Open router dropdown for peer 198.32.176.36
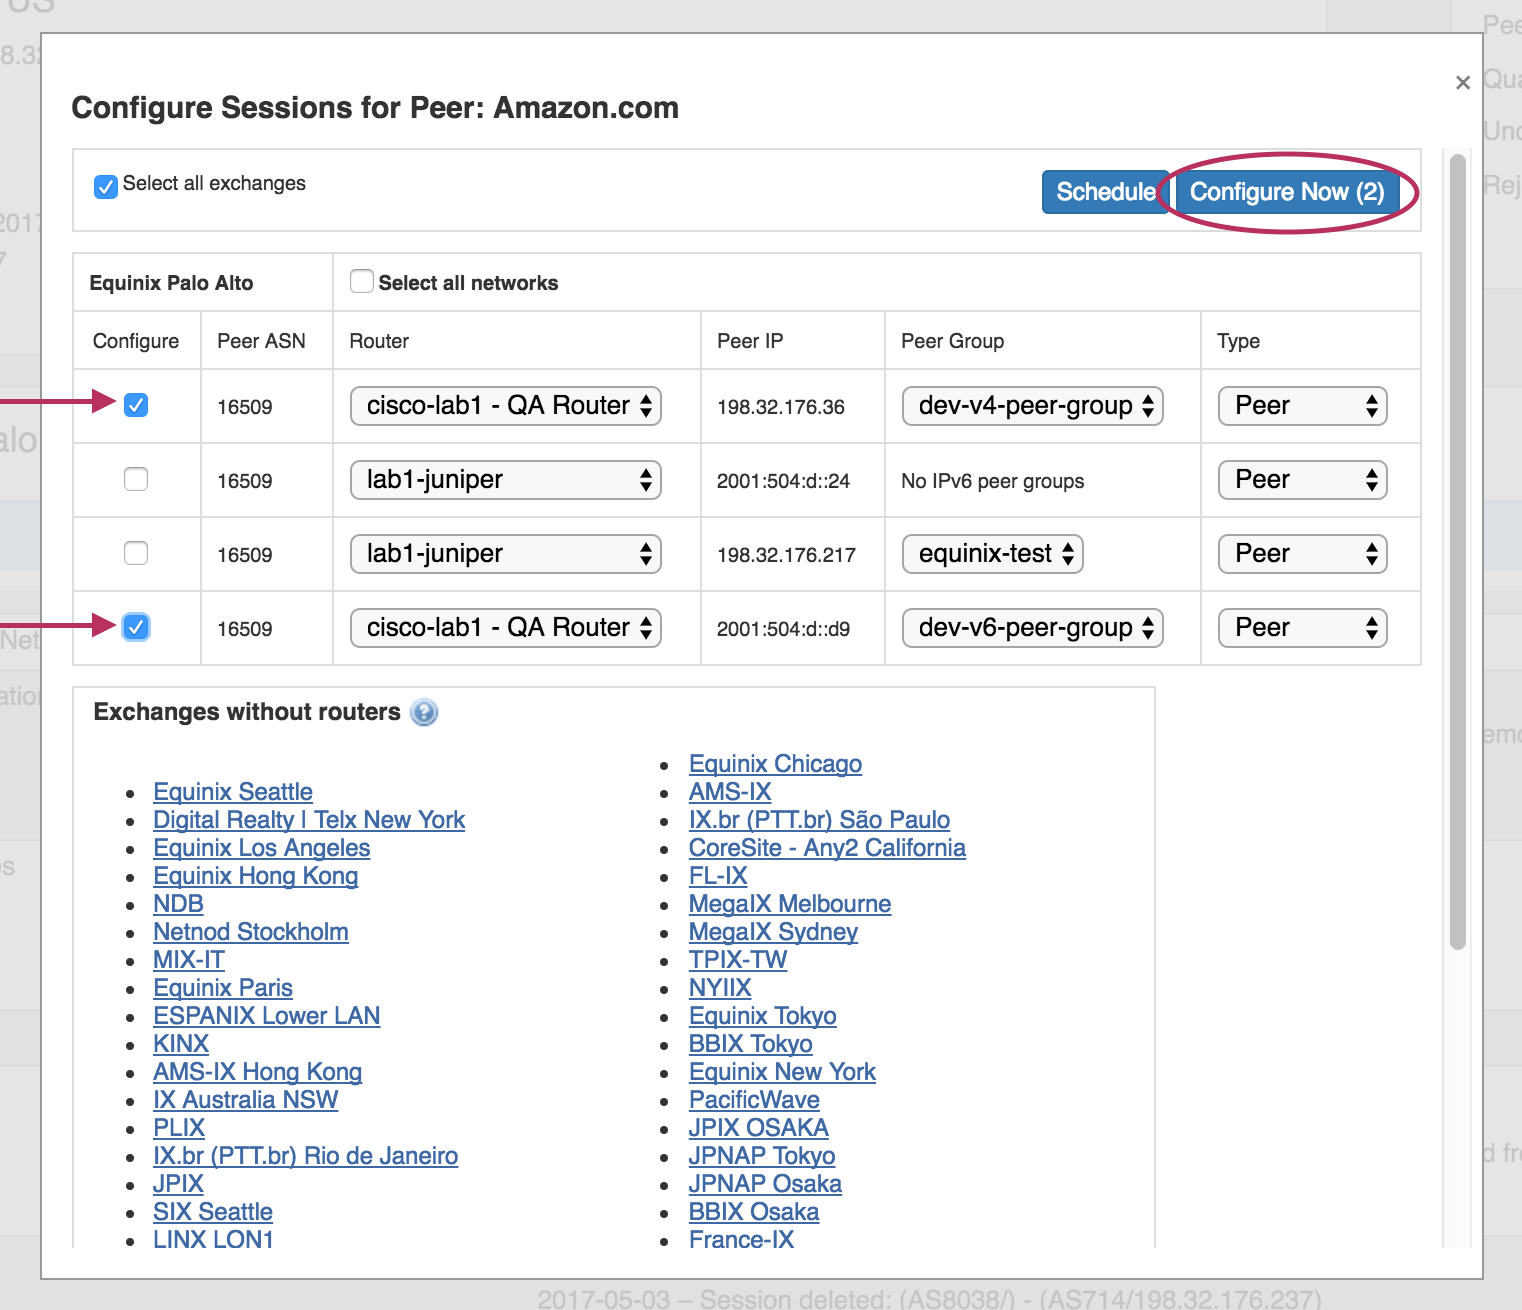This screenshot has height=1310, width=1522. pos(506,406)
